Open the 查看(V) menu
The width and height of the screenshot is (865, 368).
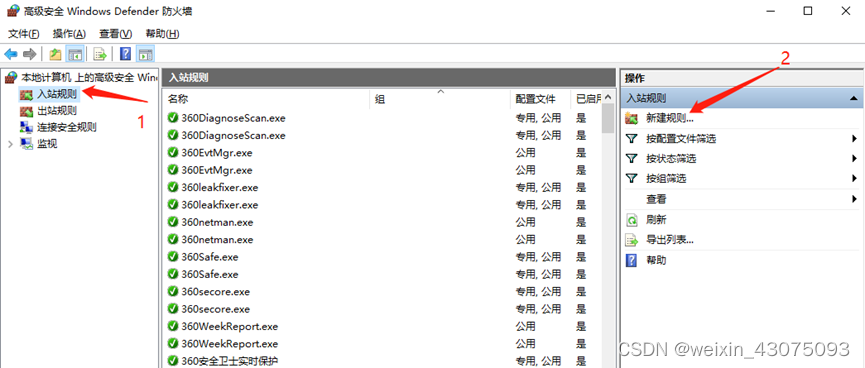click(115, 34)
